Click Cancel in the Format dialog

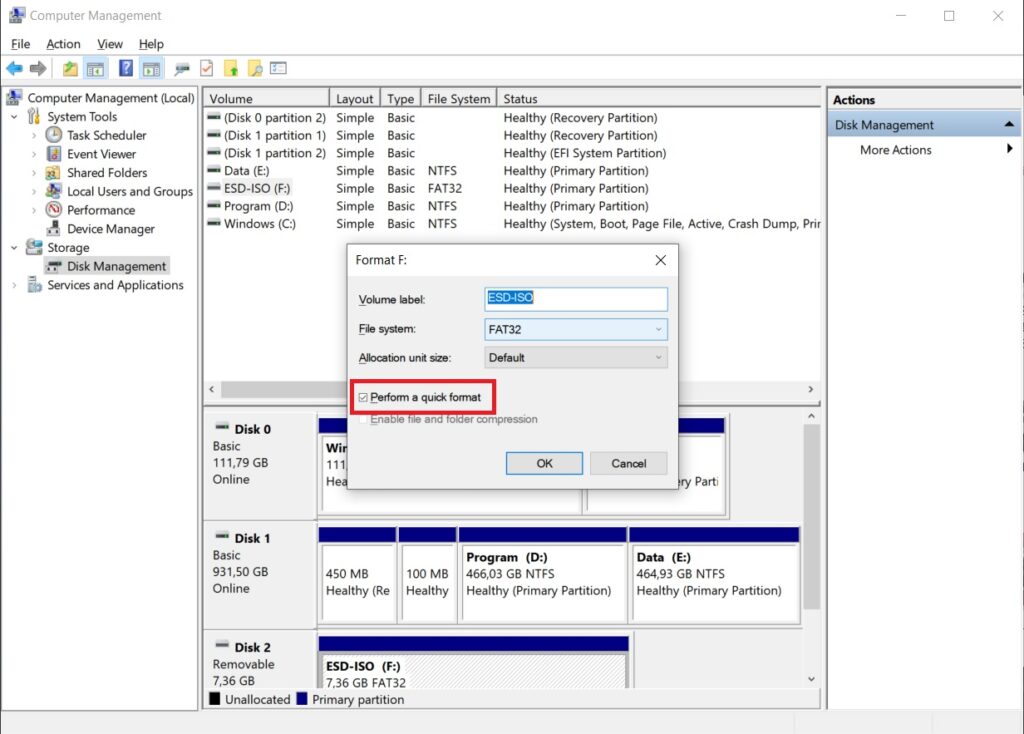pos(628,463)
